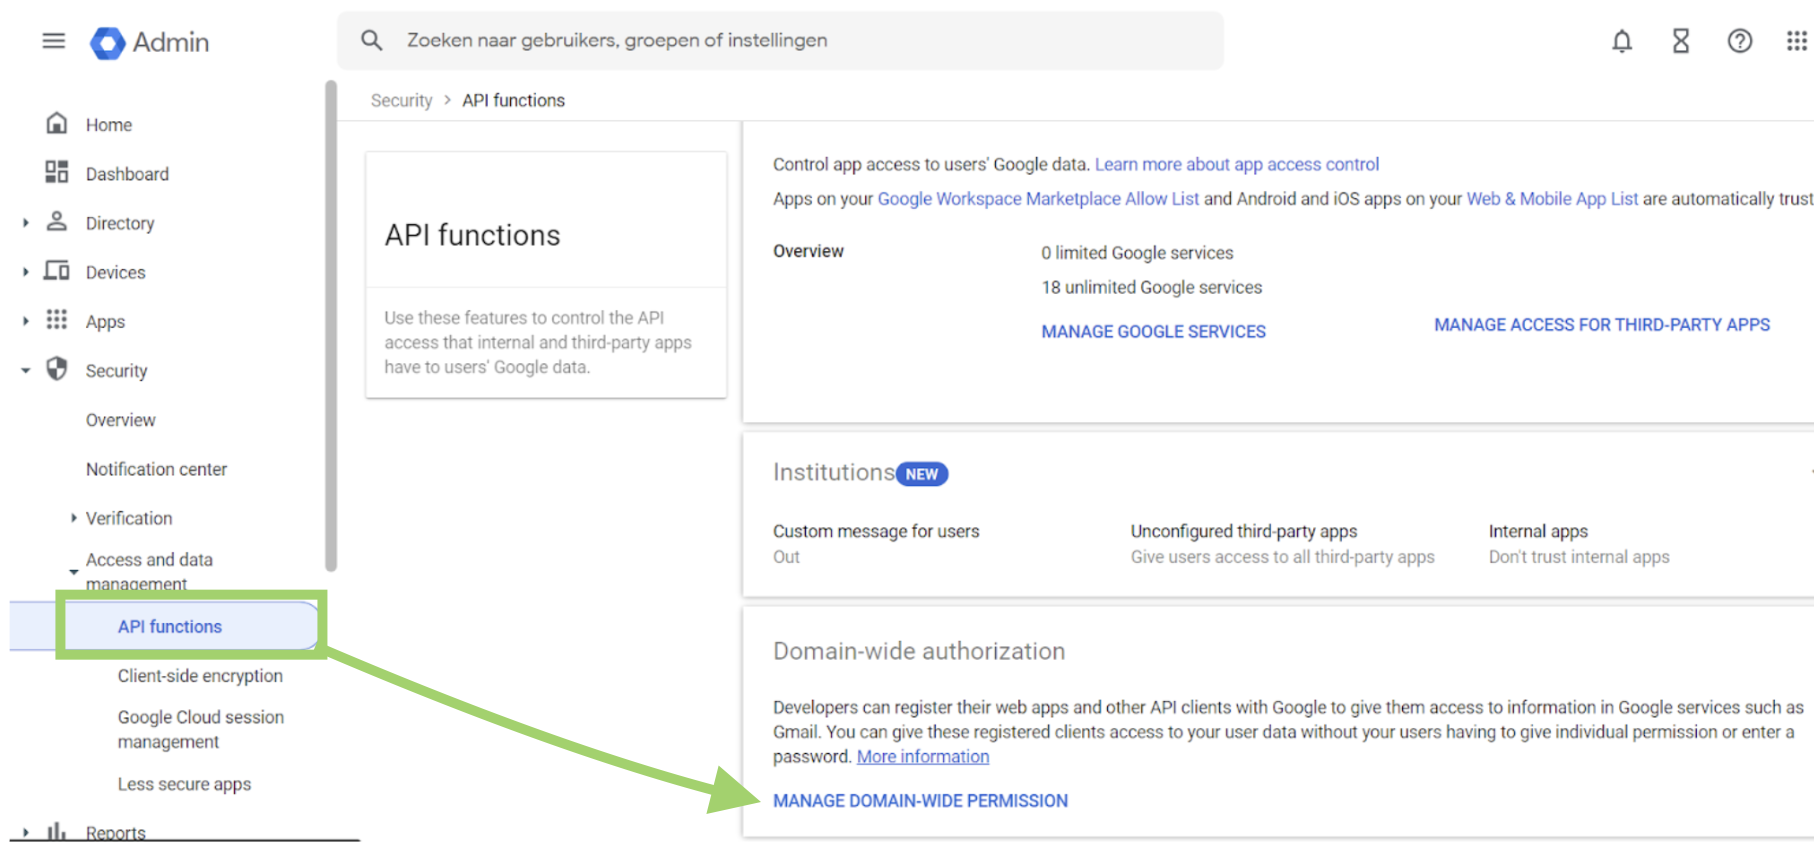Select API functions in sidebar
This screenshot has height=858, width=1814.
(170, 627)
